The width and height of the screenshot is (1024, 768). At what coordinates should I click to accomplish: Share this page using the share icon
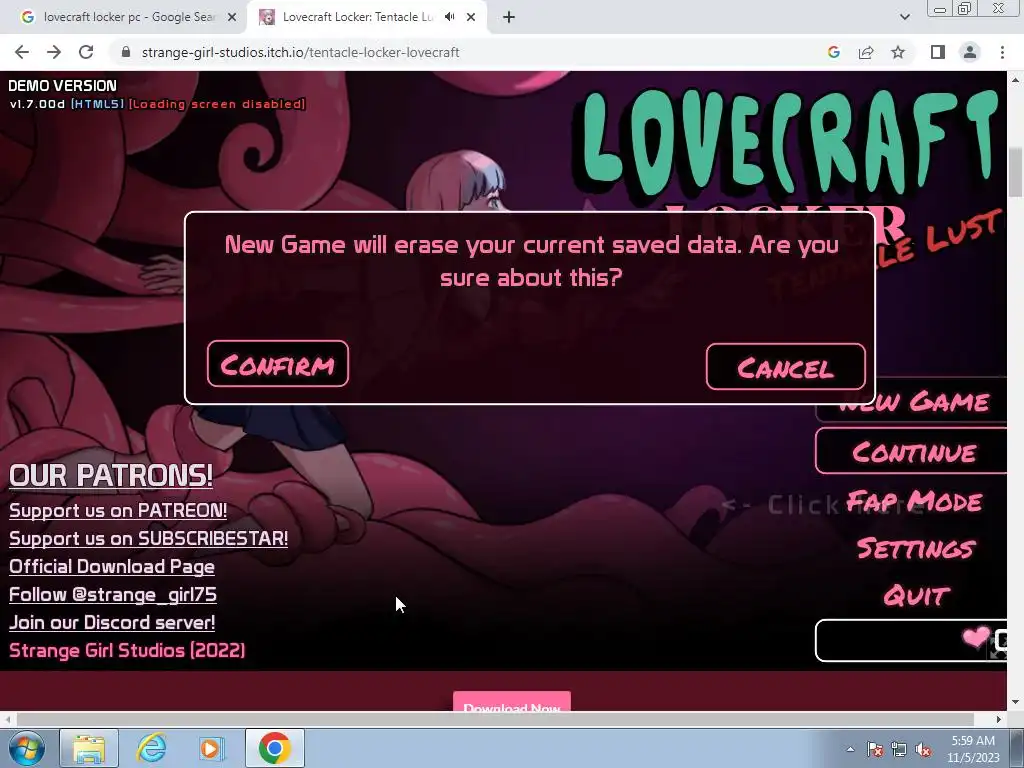coord(866,52)
